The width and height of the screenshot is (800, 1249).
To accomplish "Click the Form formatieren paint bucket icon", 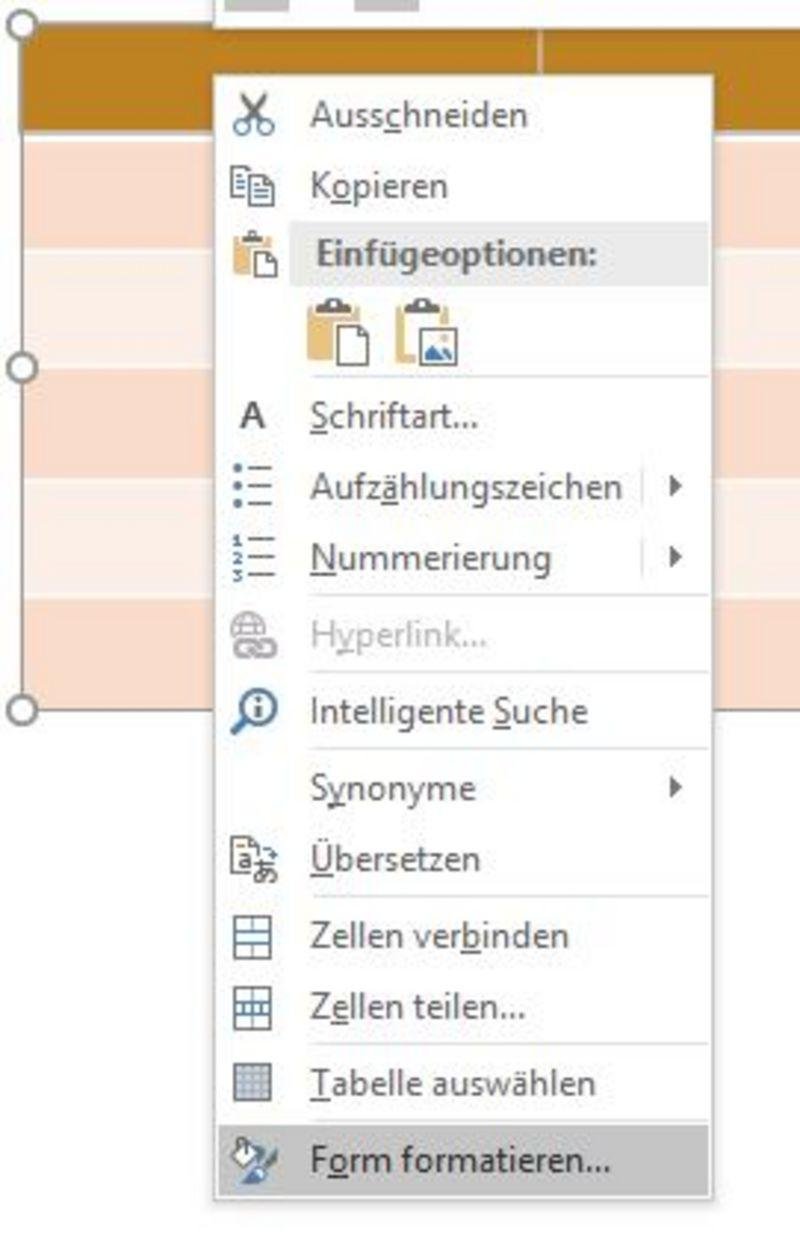I will pos(253,1161).
